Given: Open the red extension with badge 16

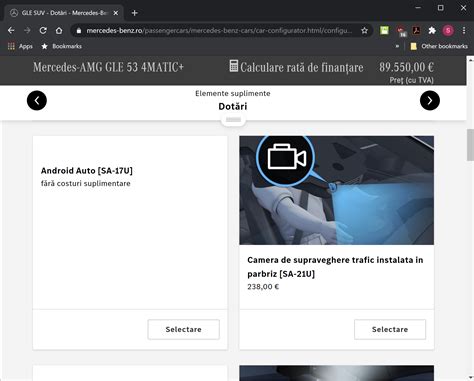Looking at the screenshot, I should (401, 31).
